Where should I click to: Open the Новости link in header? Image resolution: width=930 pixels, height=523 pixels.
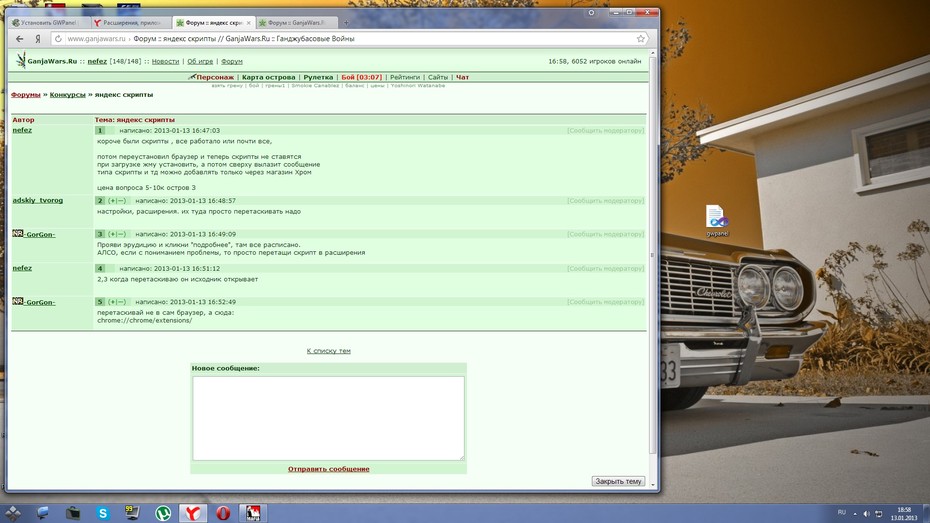click(165, 61)
